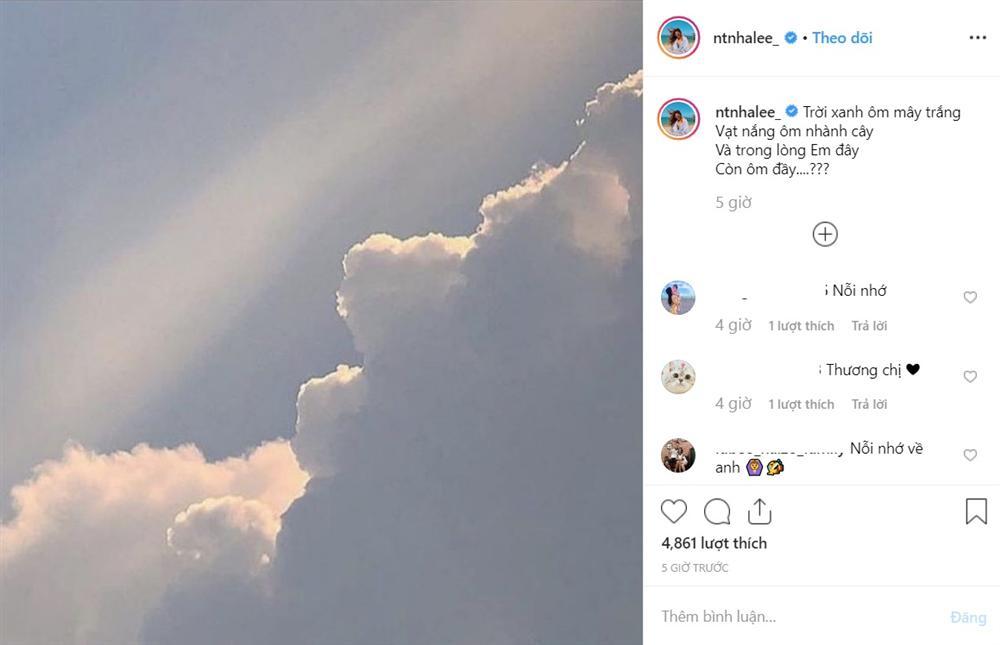Screen dimensions: 1000x645
Task: Open the ntnhalee_ username in header
Action: (747, 38)
